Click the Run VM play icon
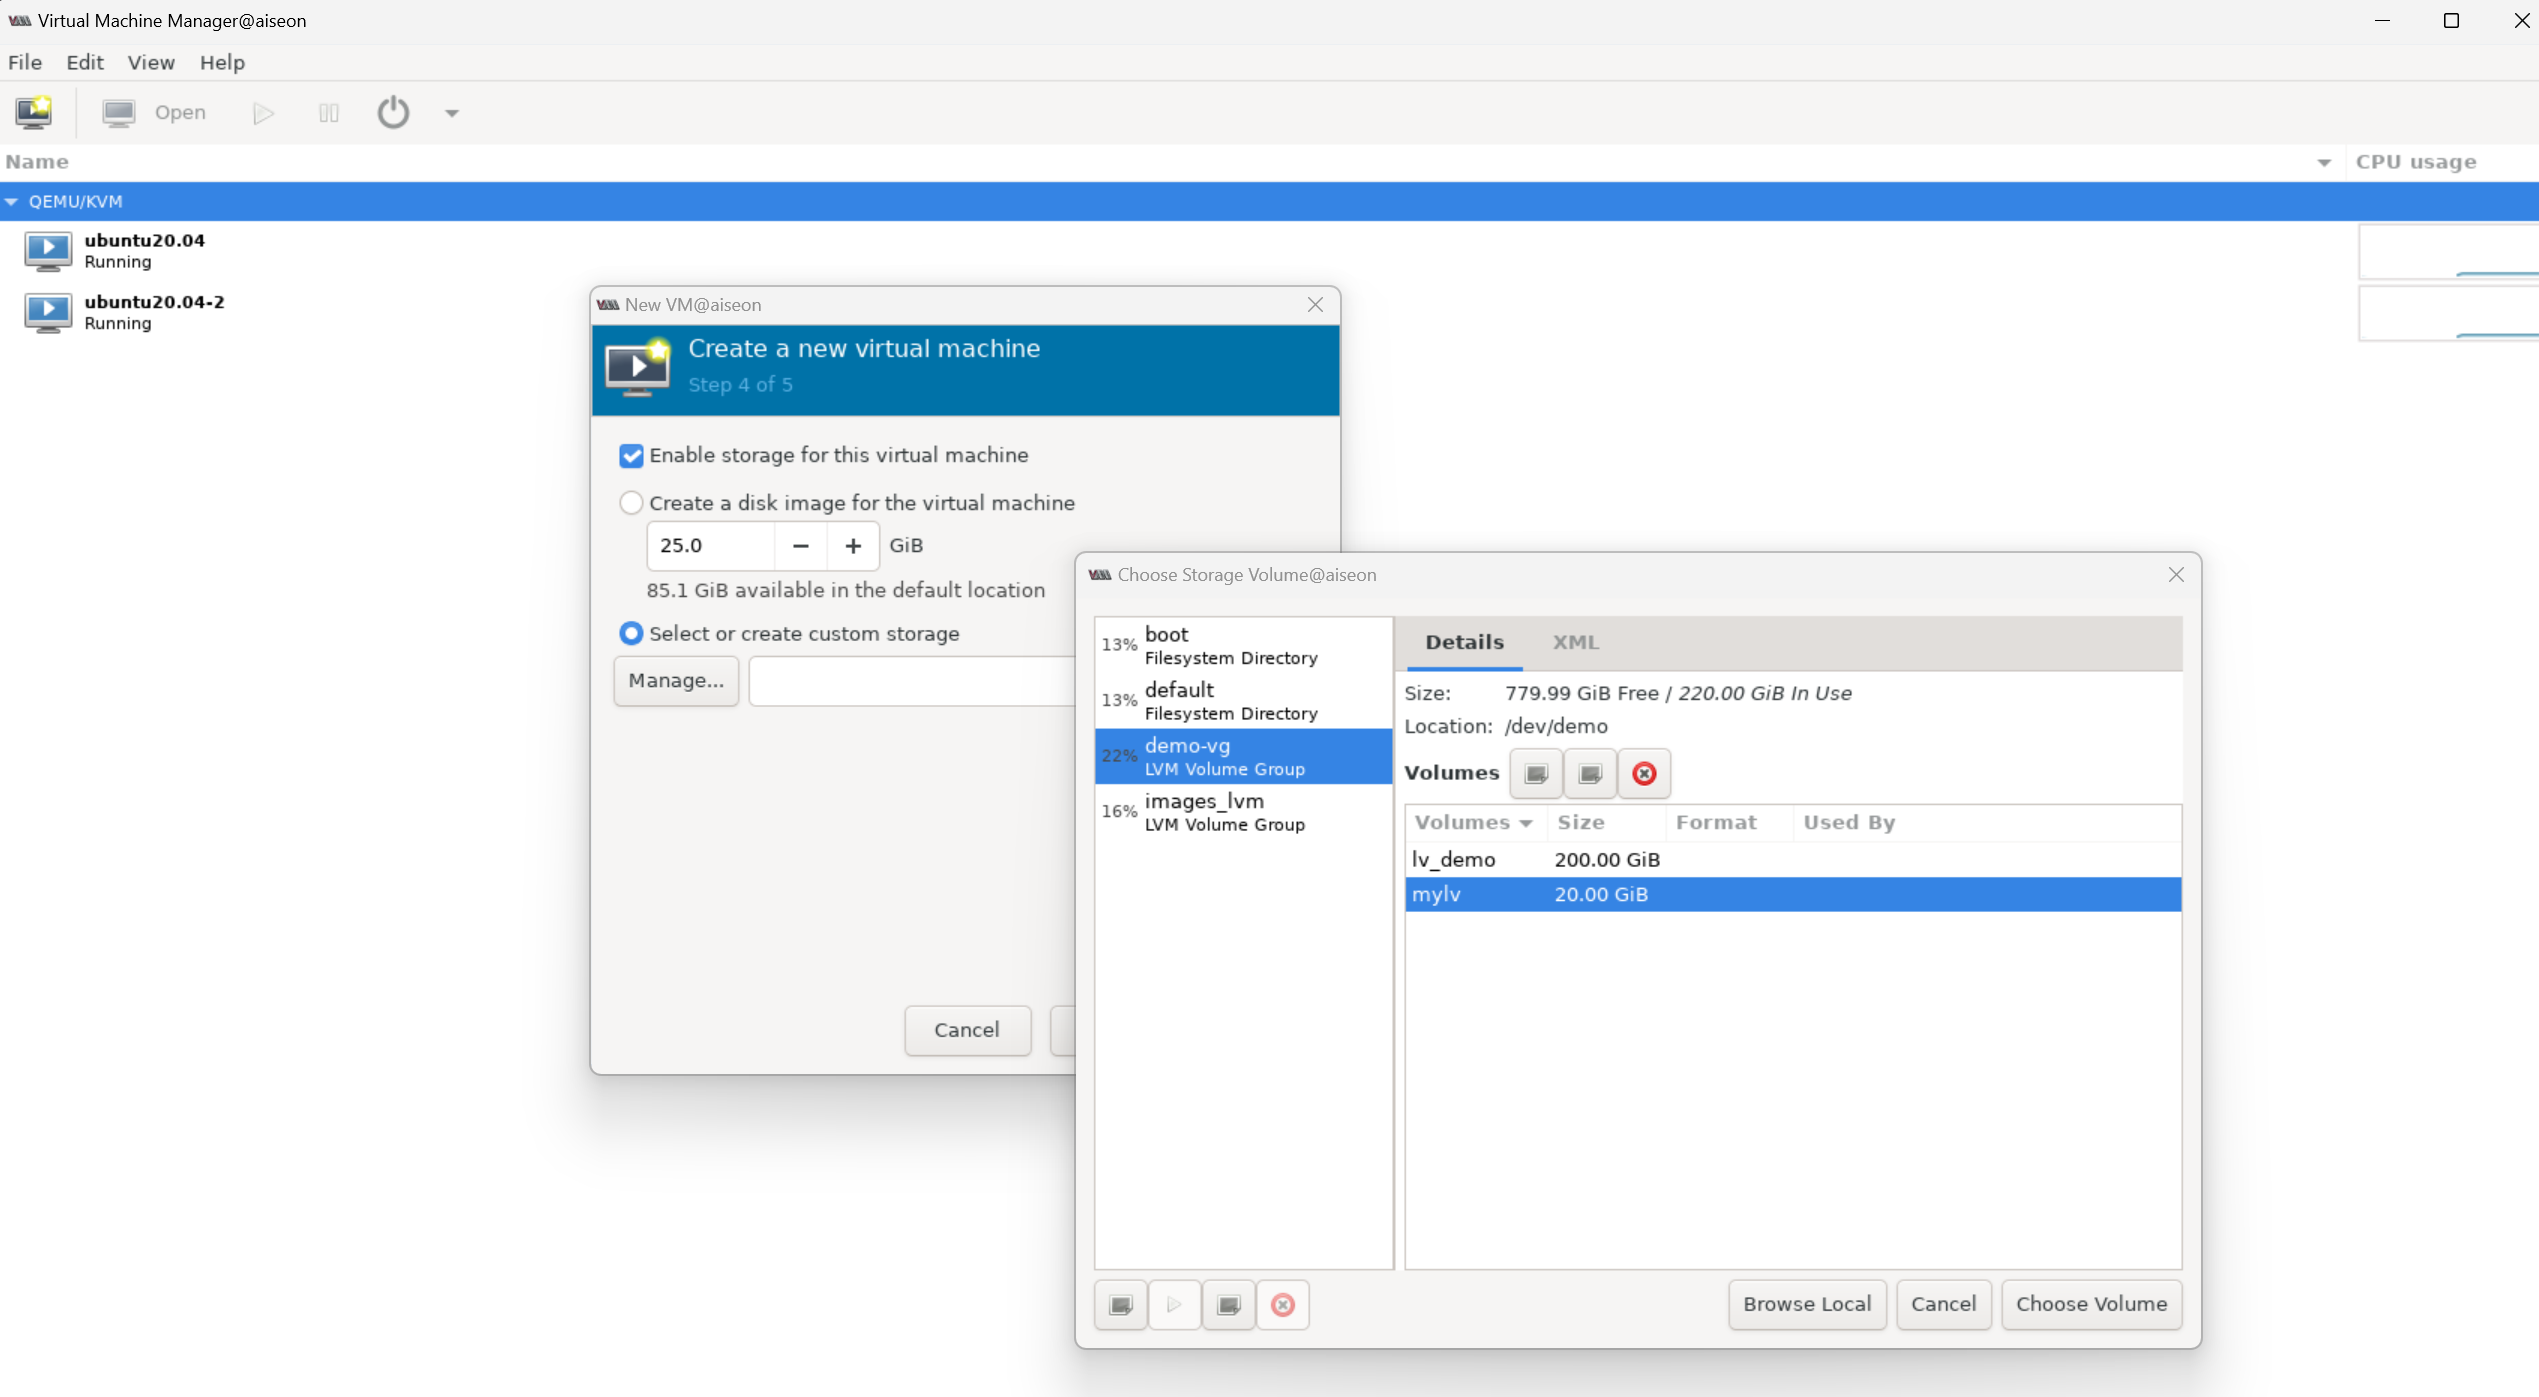Image resolution: width=2539 pixels, height=1397 pixels. pyautogui.click(x=263, y=113)
